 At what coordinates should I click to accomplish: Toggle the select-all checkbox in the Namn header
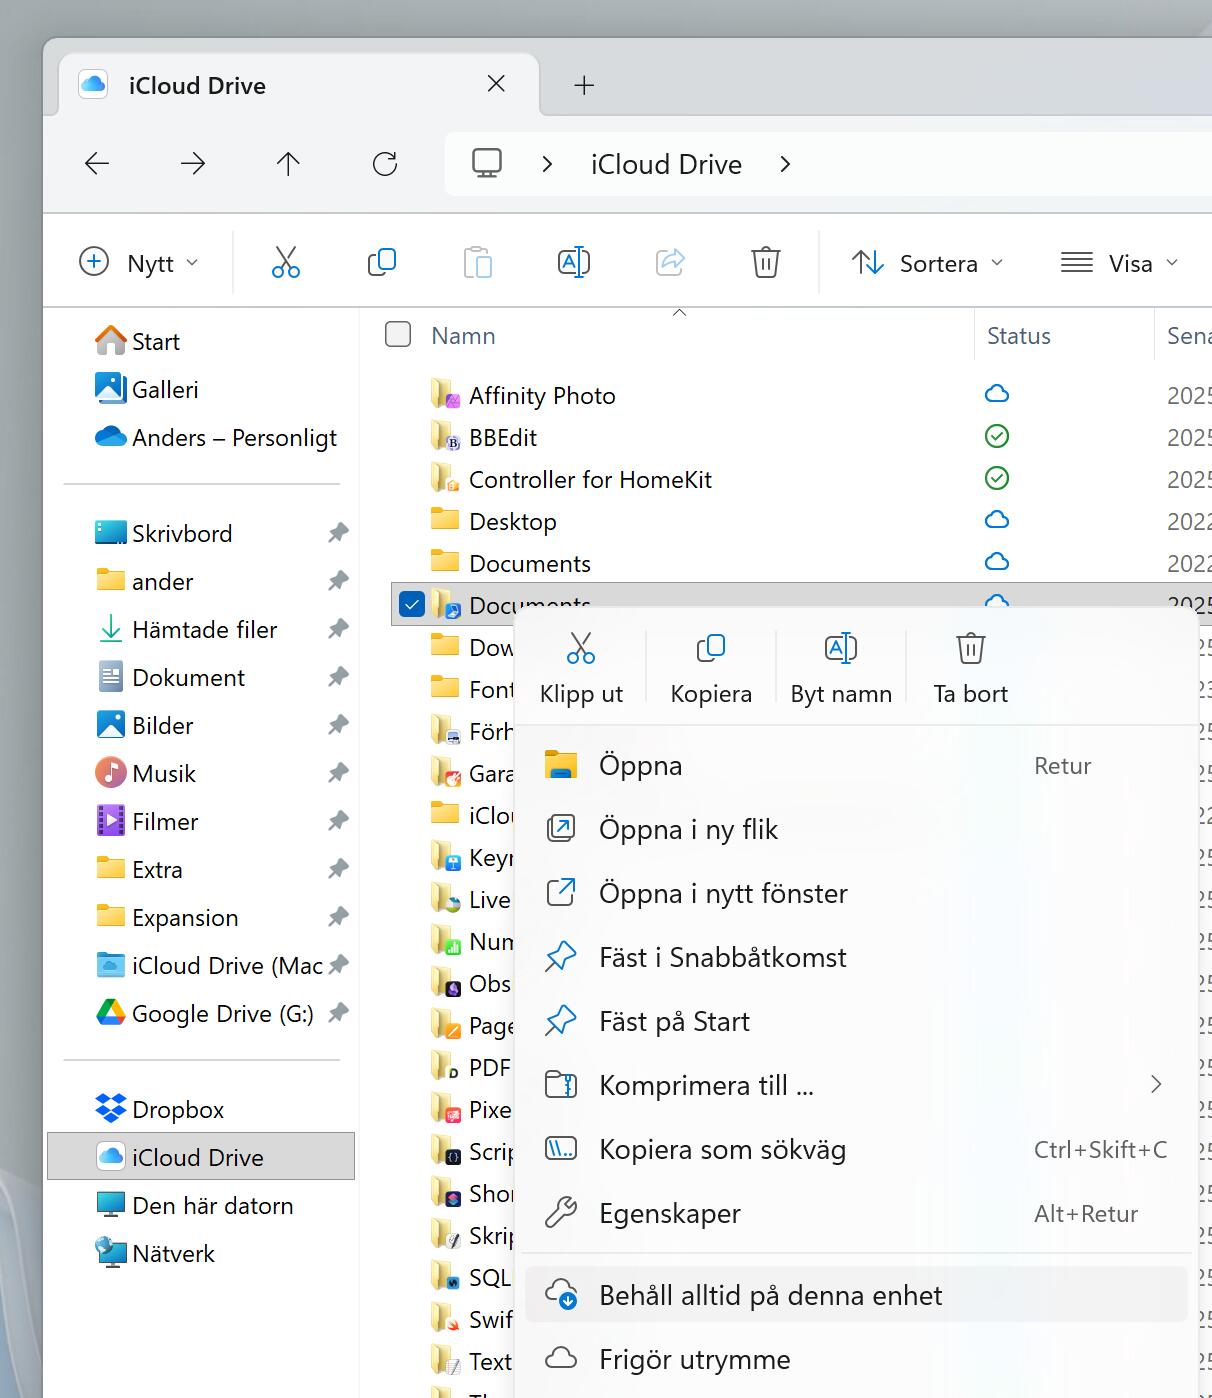pyautogui.click(x=397, y=335)
